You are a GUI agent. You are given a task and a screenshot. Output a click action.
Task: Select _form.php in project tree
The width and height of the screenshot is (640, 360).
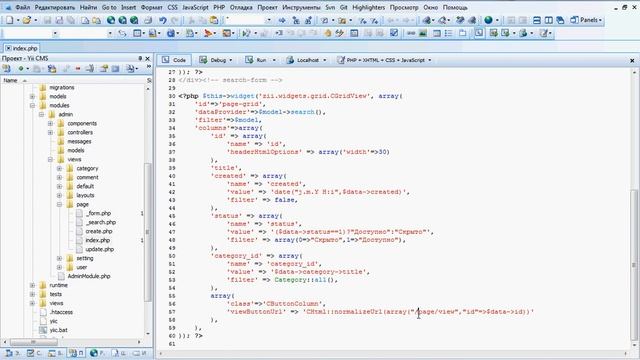click(98, 213)
